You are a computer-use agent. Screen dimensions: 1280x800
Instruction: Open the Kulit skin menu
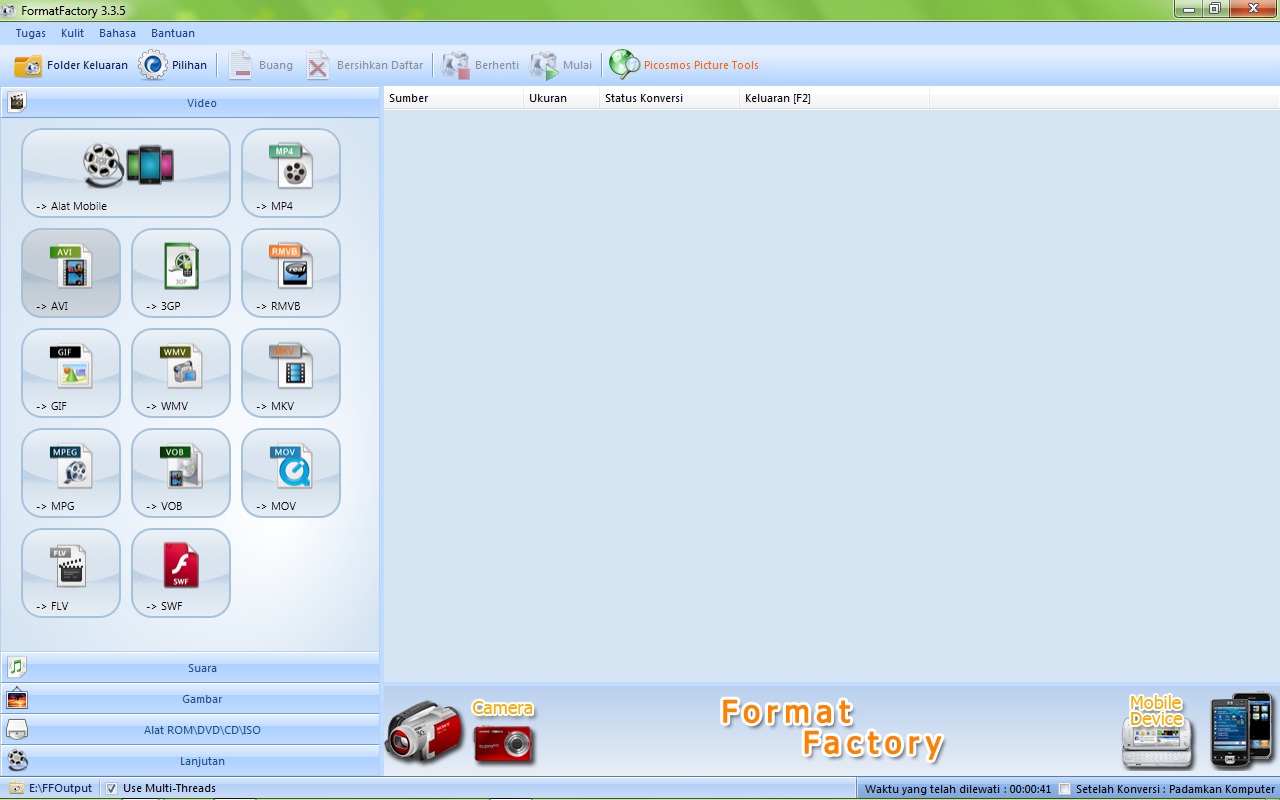pos(72,33)
